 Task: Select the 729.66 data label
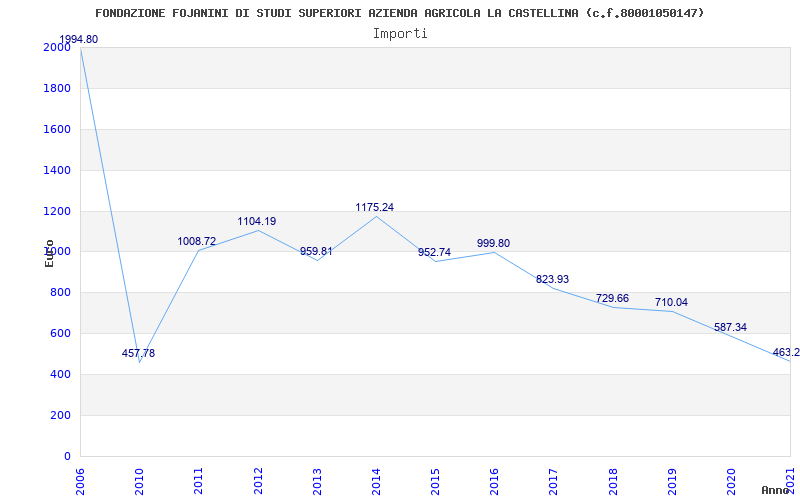coord(612,298)
